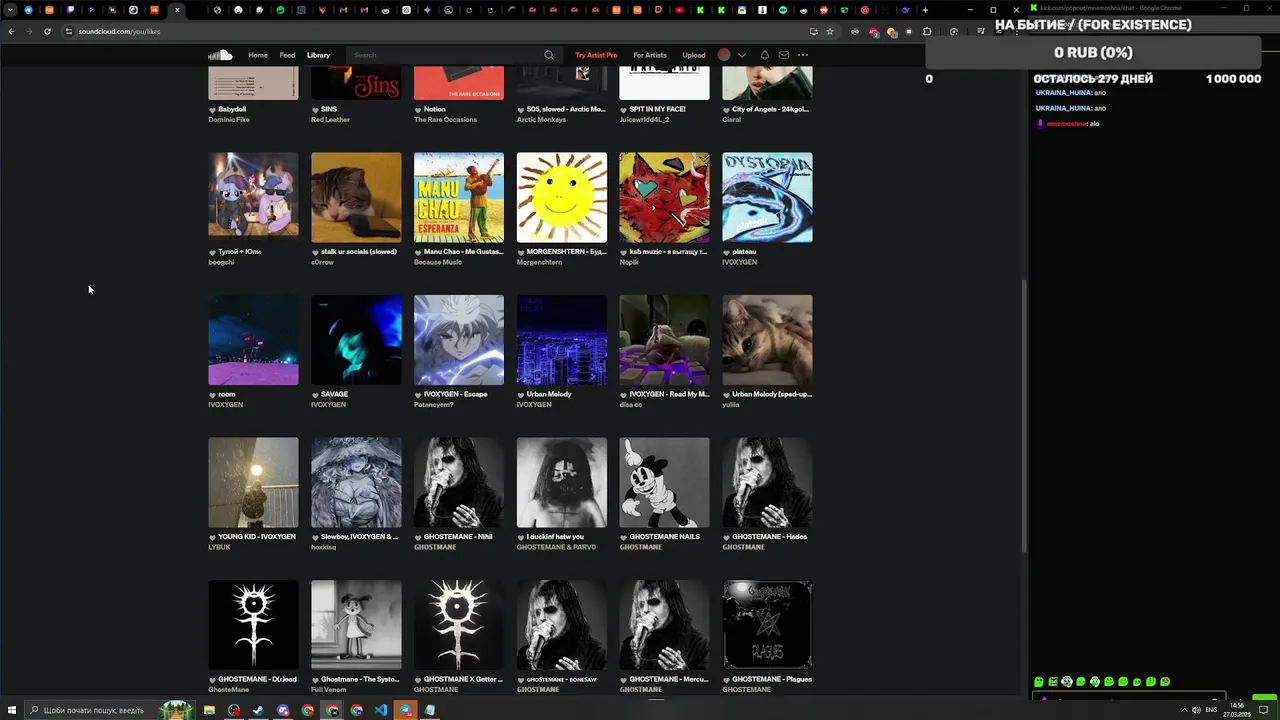
Task: Open the notifications bell
Action: pyautogui.click(x=765, y=55)
